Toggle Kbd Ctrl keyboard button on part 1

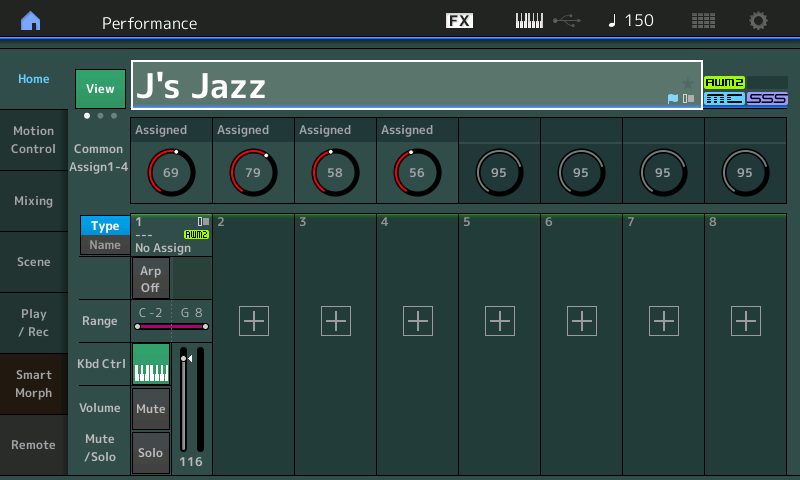pos(151,363)
